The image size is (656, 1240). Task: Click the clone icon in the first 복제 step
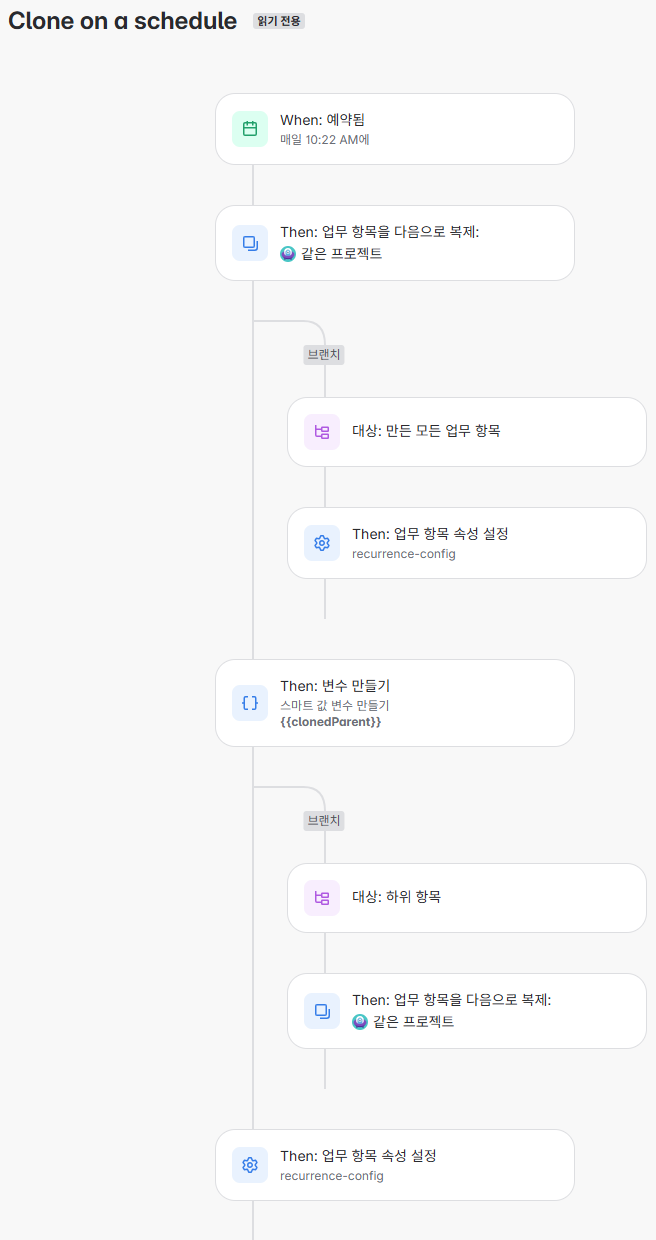click(x=250, y=243)
